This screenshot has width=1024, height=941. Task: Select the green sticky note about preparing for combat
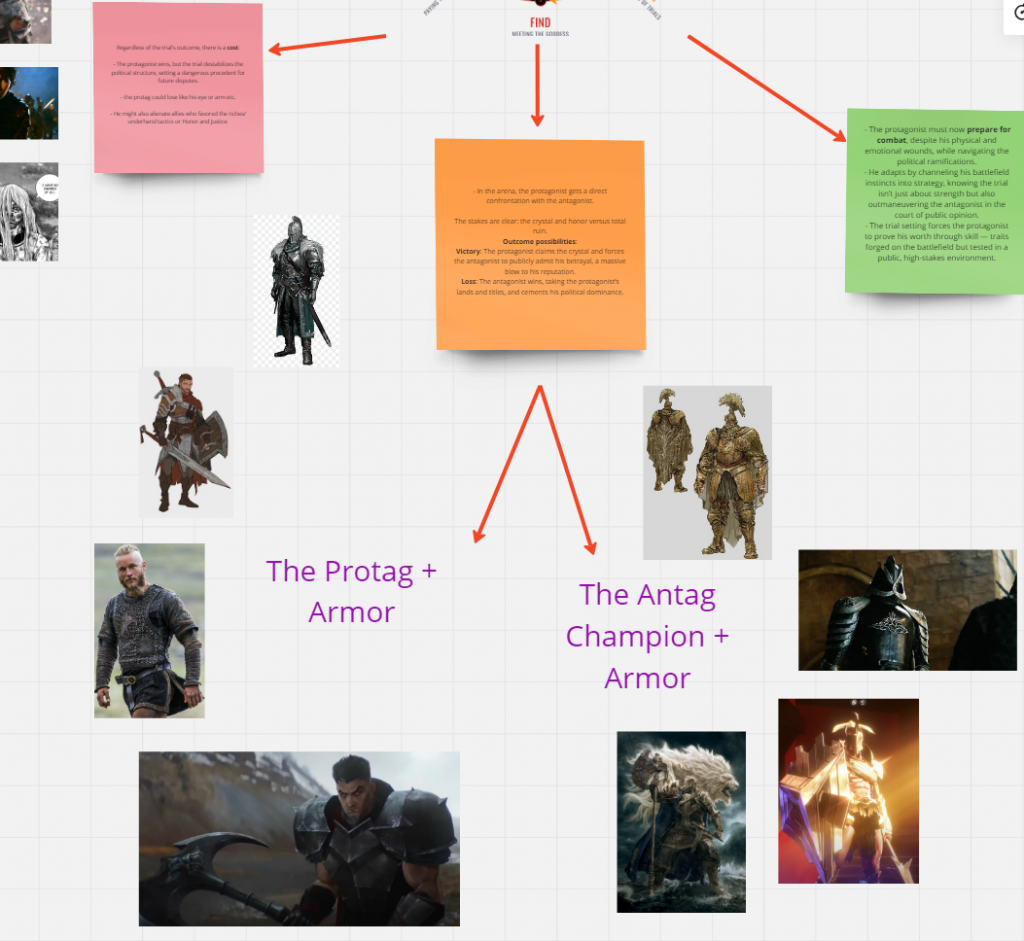pyautogui.click(x=935, y=200)
